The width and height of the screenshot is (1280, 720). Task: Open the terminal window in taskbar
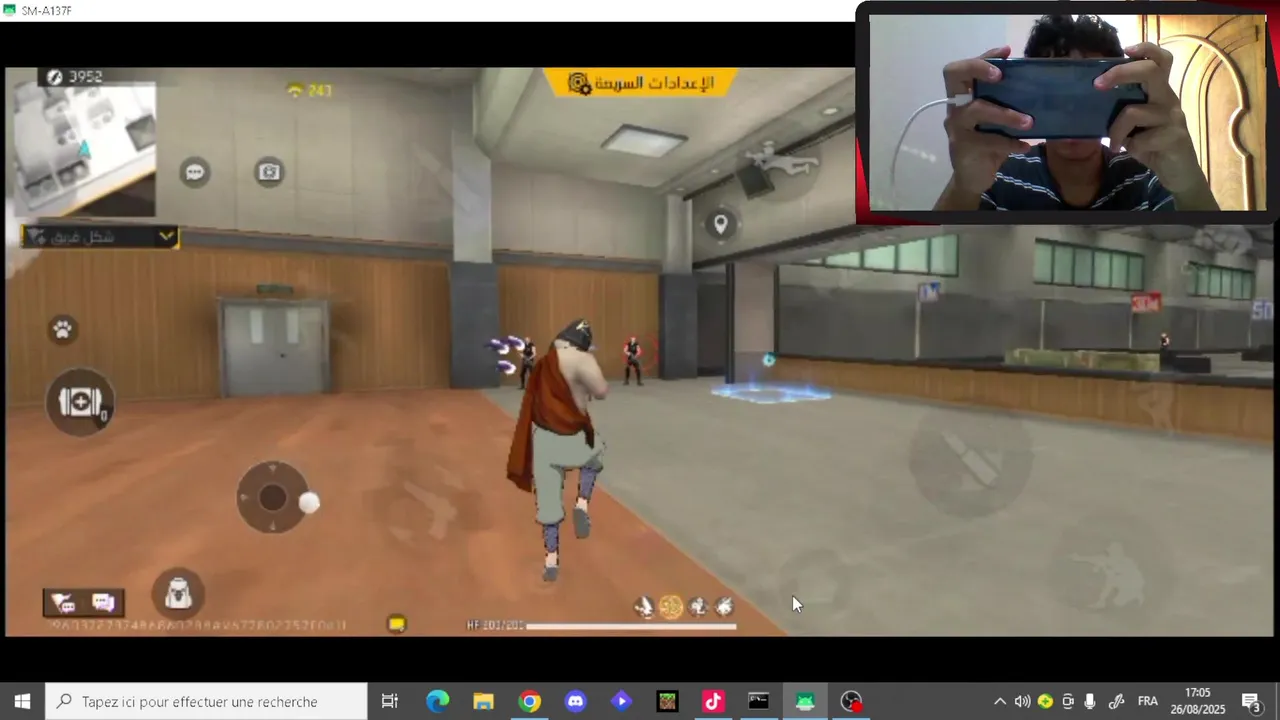pos(759,701)
